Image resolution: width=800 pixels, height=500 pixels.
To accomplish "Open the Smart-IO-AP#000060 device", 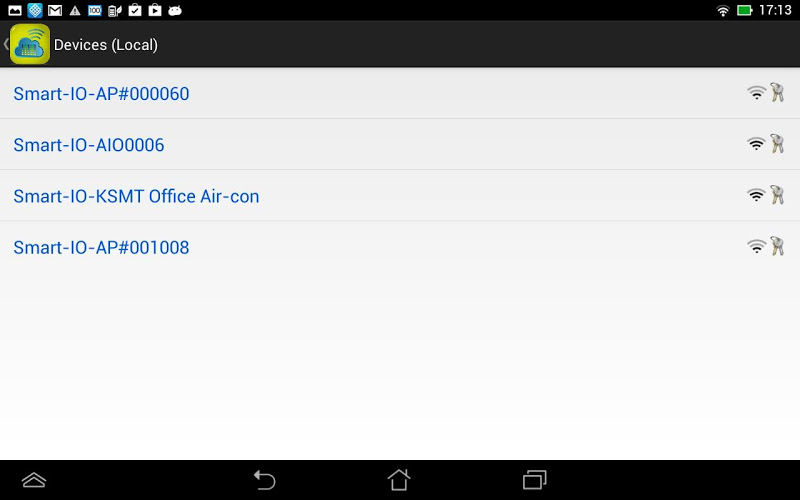I will (x=400, y=93).
